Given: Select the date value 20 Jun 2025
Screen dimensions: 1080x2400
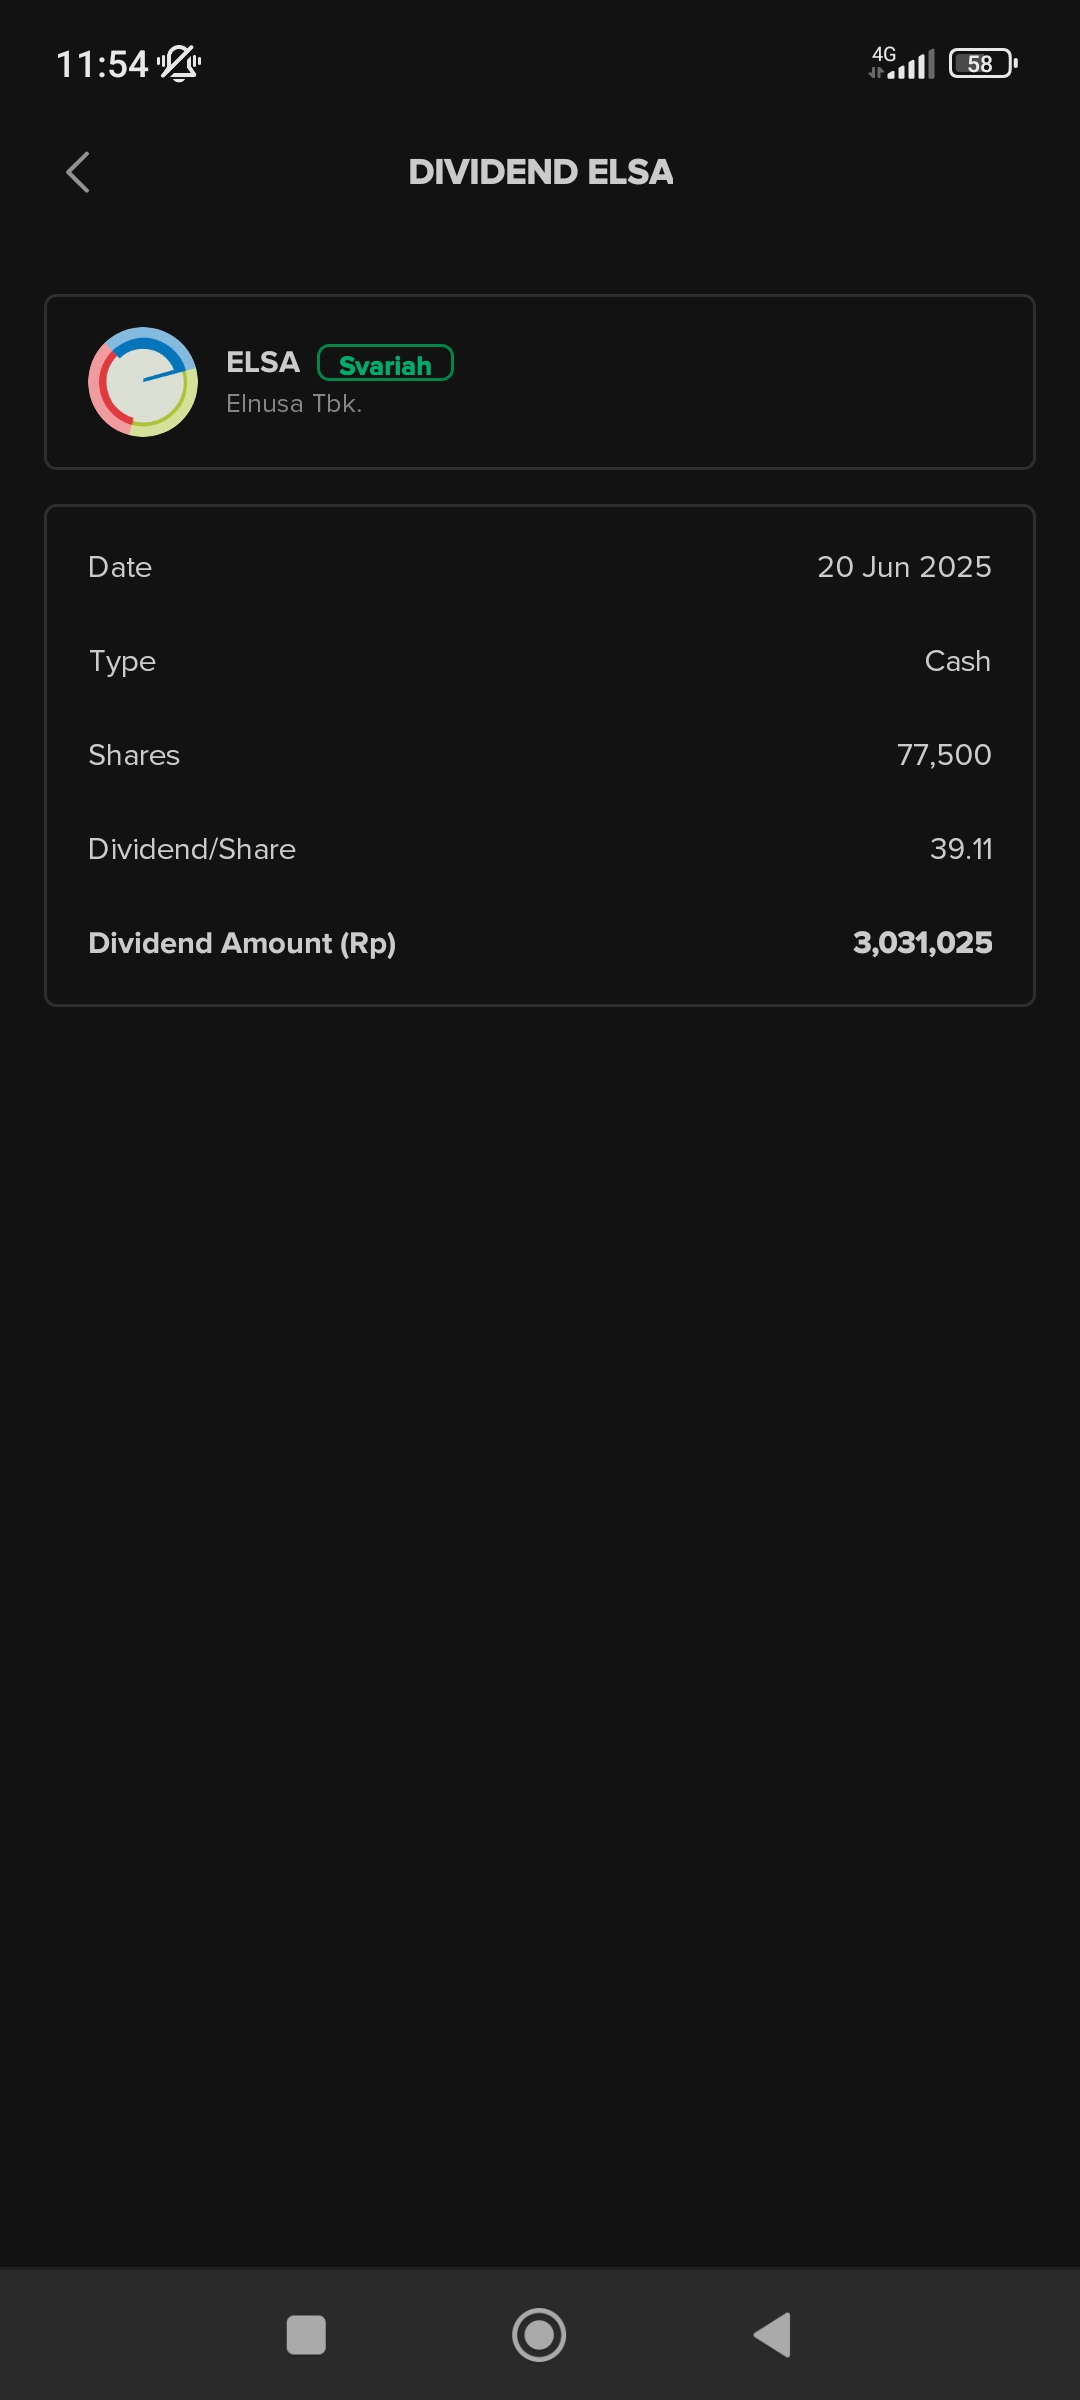Looking at the screenshot, I should tap(904, 567).
